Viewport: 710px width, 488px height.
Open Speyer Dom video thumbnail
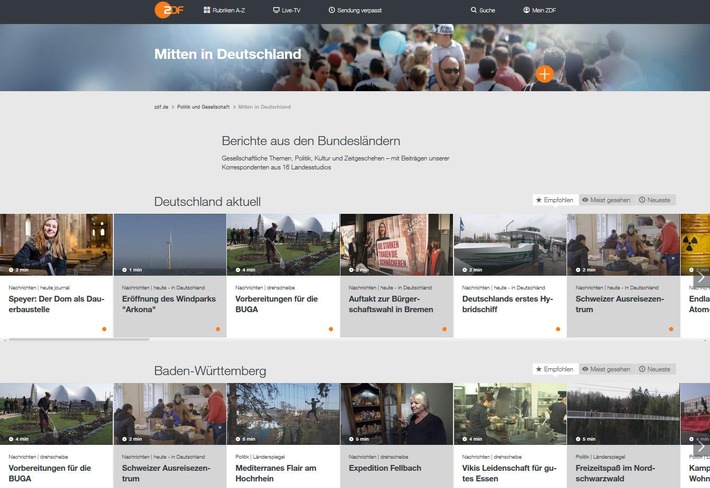[x=56, y=244]
